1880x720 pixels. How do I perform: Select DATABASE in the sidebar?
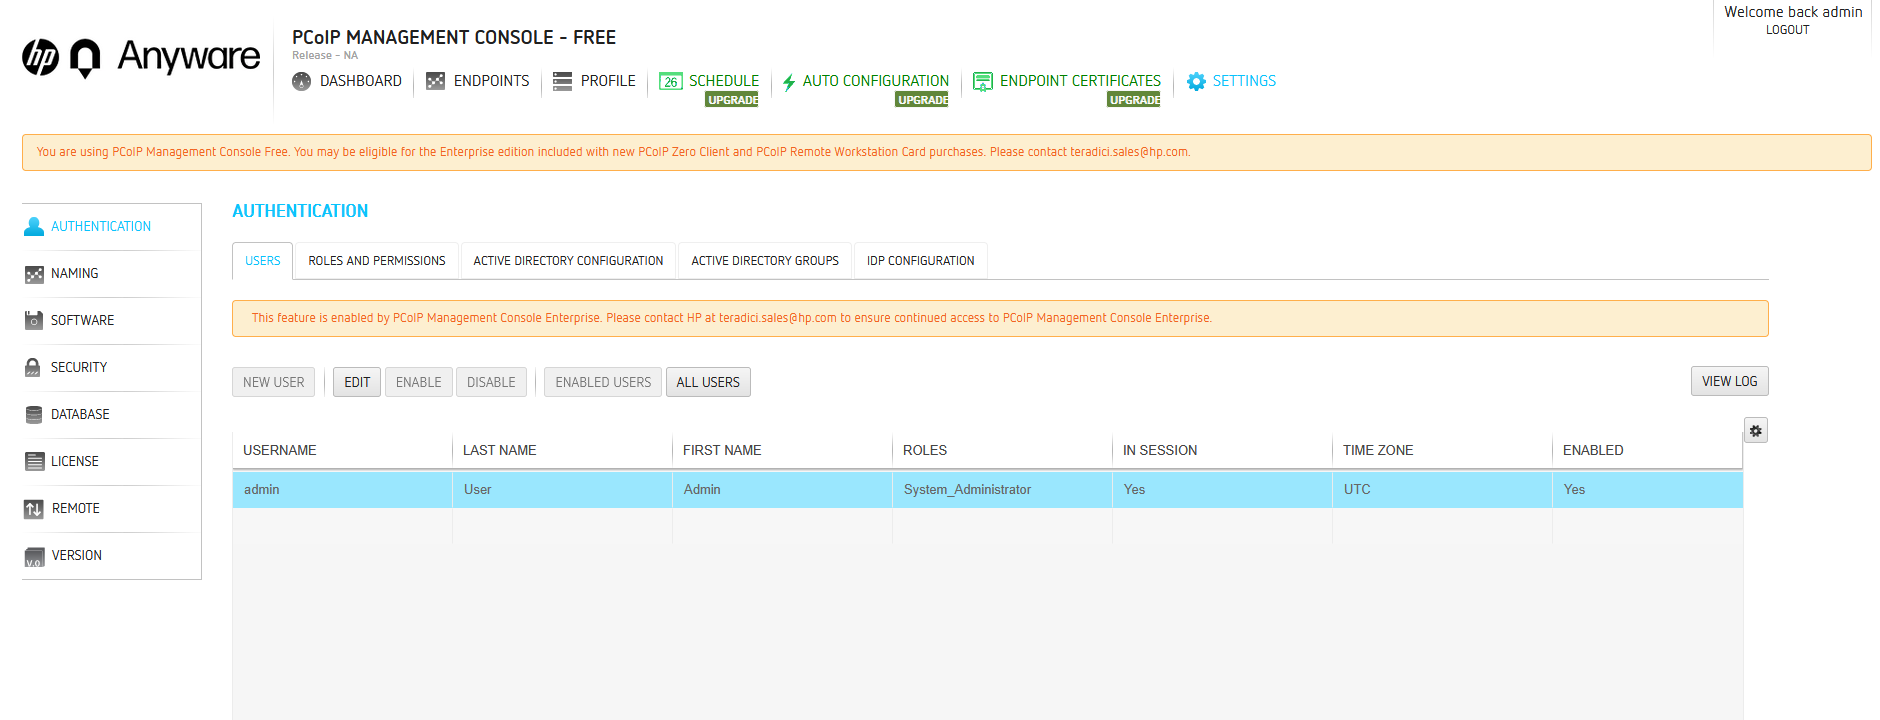pos(80,415)
